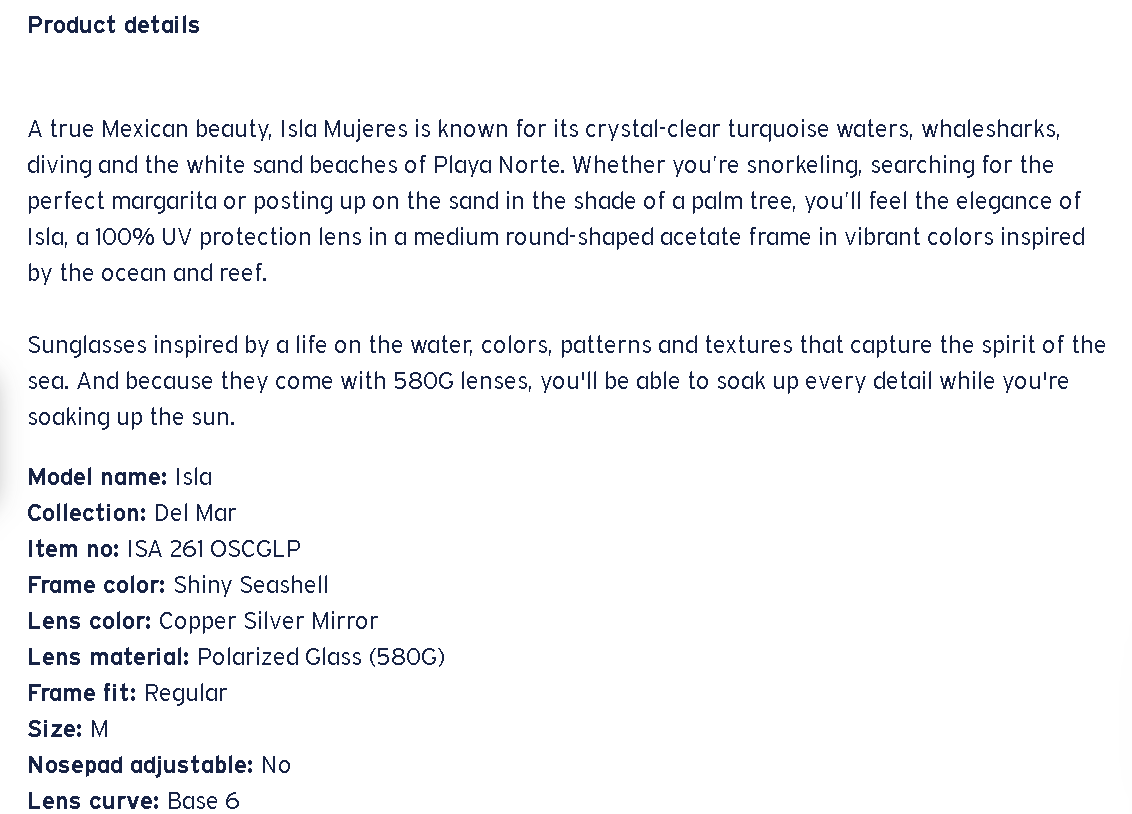Select the "Copper Silver Mirror" lens color text
1132x814 pixels.
268,621
